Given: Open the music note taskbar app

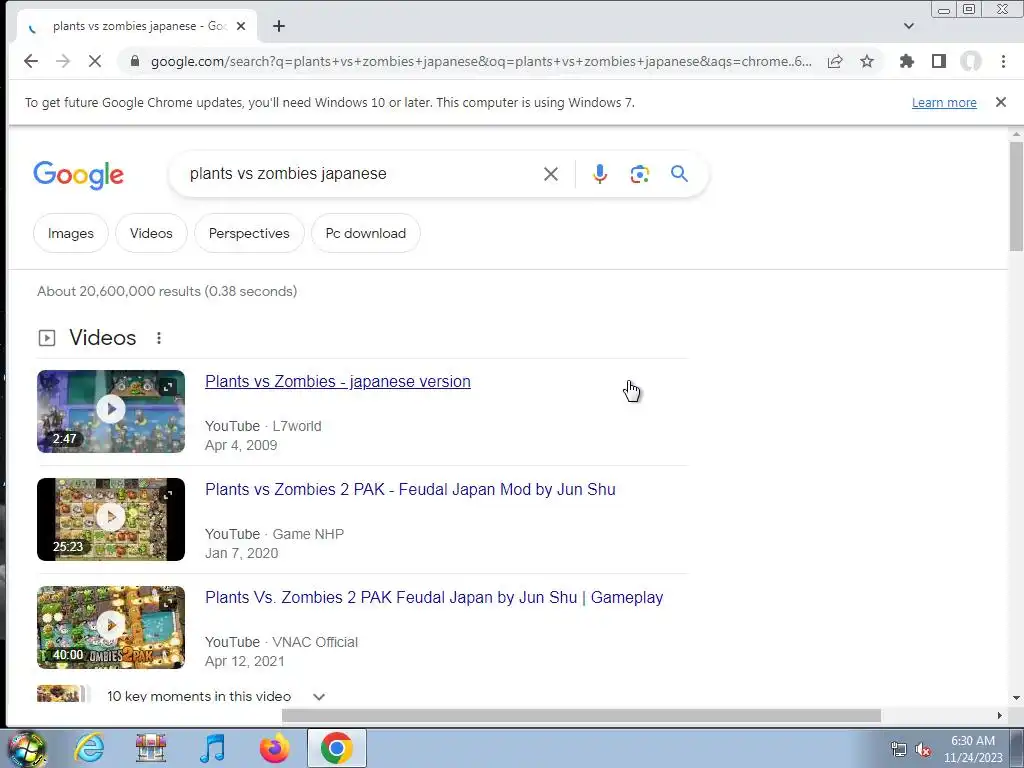Looking at the screenshot, I should point(212,748).
